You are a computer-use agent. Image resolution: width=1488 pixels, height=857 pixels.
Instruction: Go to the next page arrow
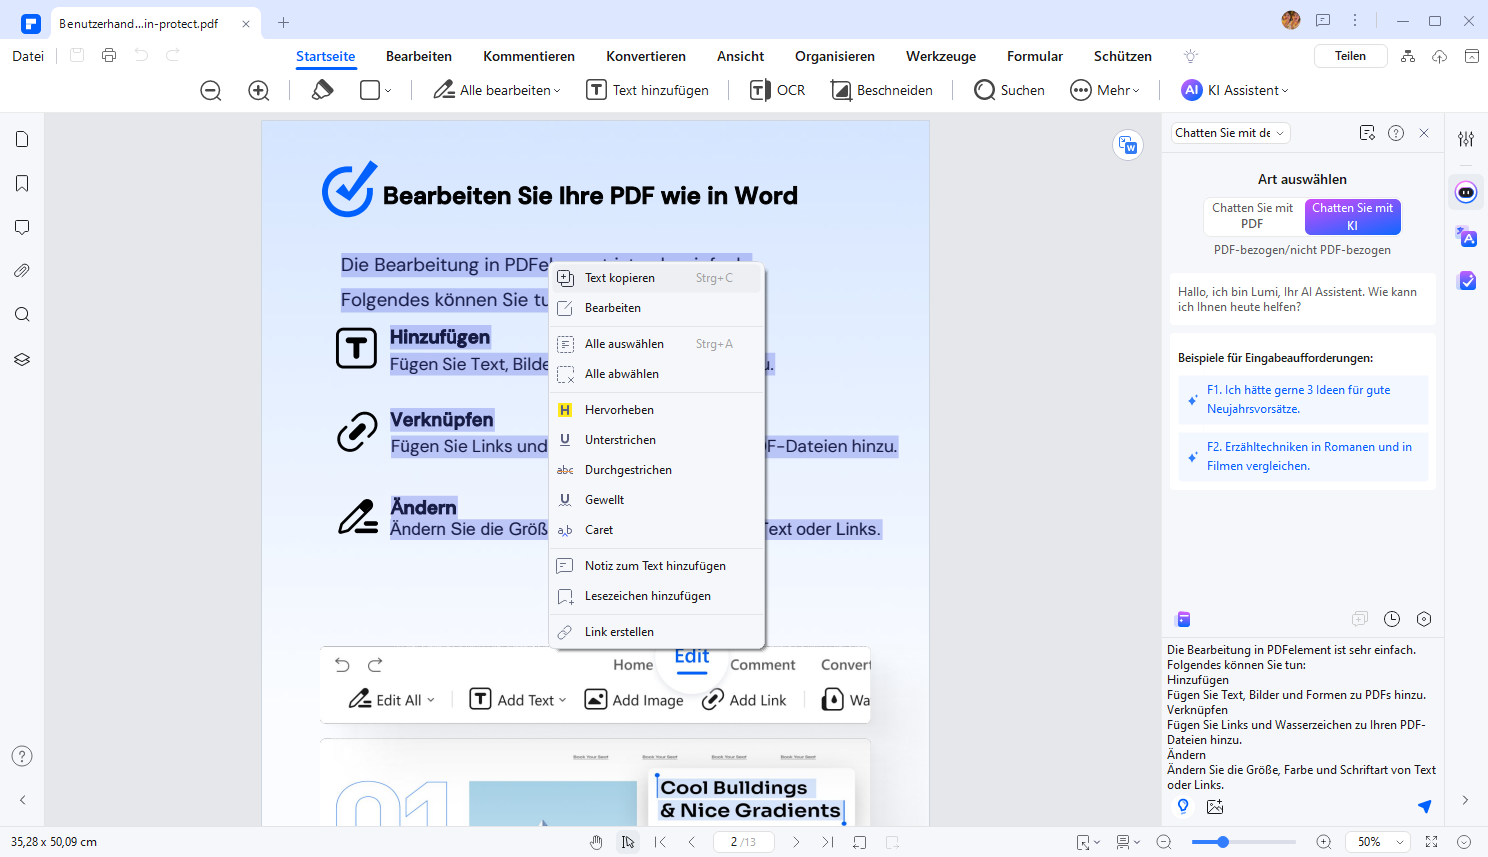coord(796,842)
